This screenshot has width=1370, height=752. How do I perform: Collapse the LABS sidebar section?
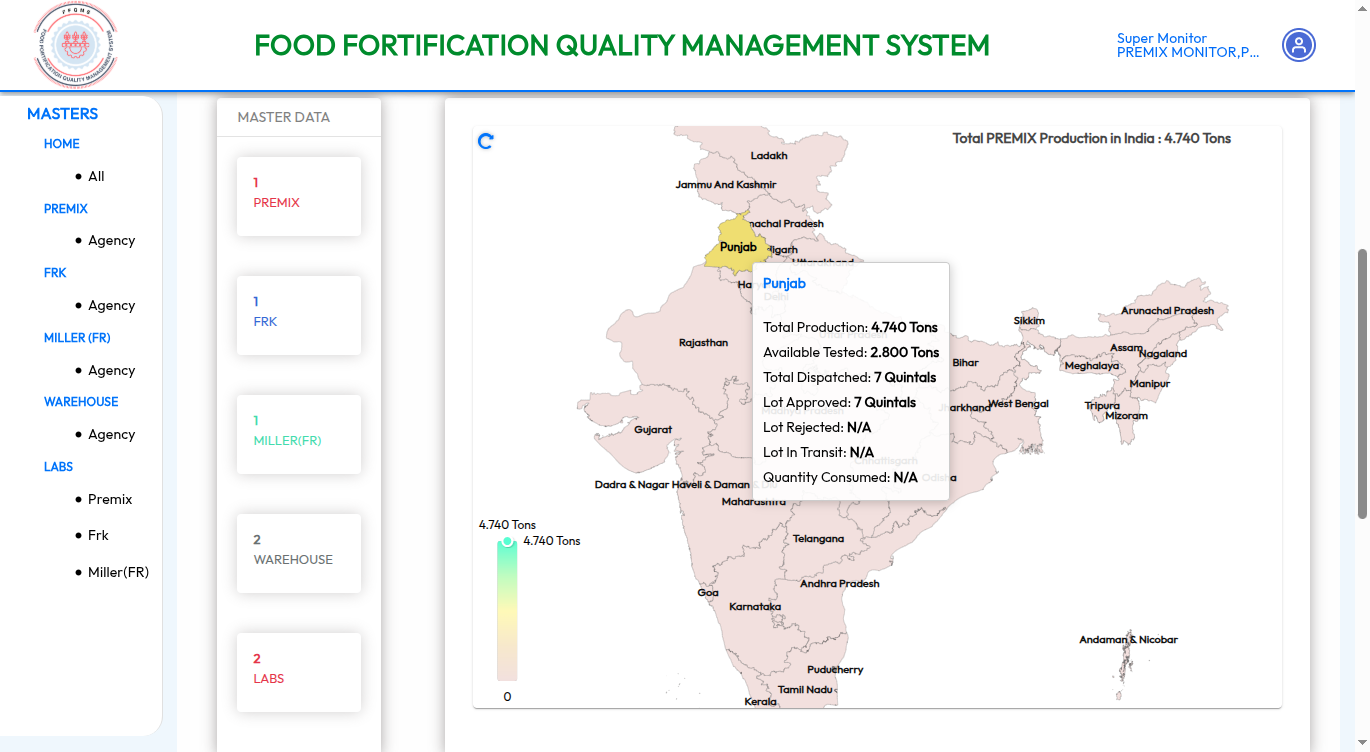[x=58, y=467]
